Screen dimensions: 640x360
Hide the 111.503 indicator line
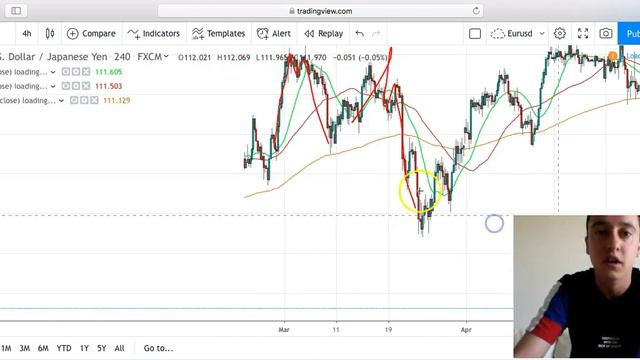coord(65,86)
